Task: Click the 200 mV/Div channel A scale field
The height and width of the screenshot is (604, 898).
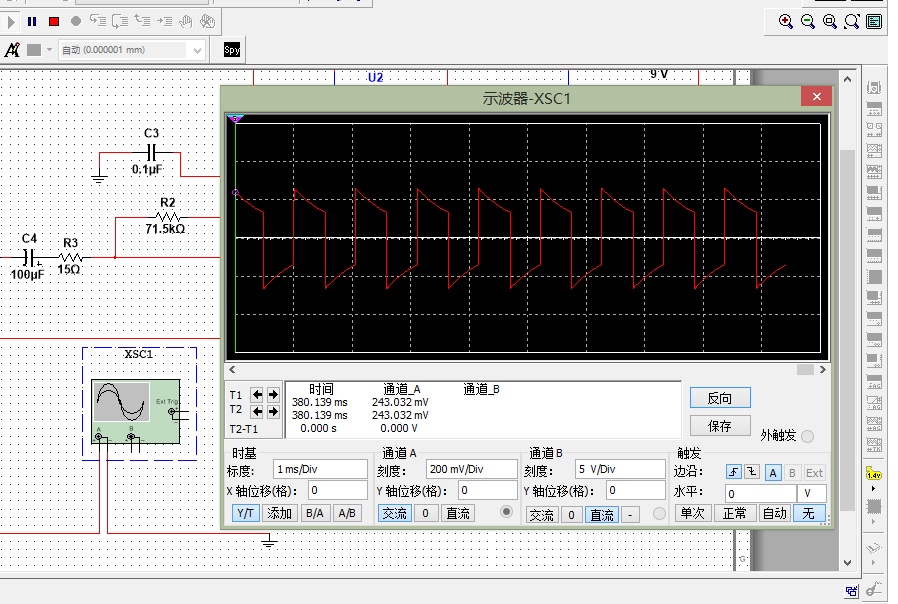Action: click(471, 469)
